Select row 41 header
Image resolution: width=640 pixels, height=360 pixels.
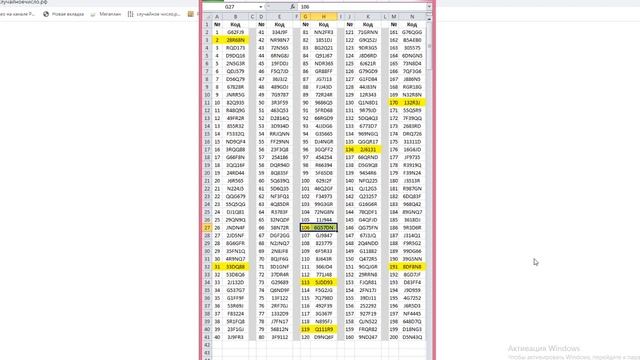[x=207, y=337]
